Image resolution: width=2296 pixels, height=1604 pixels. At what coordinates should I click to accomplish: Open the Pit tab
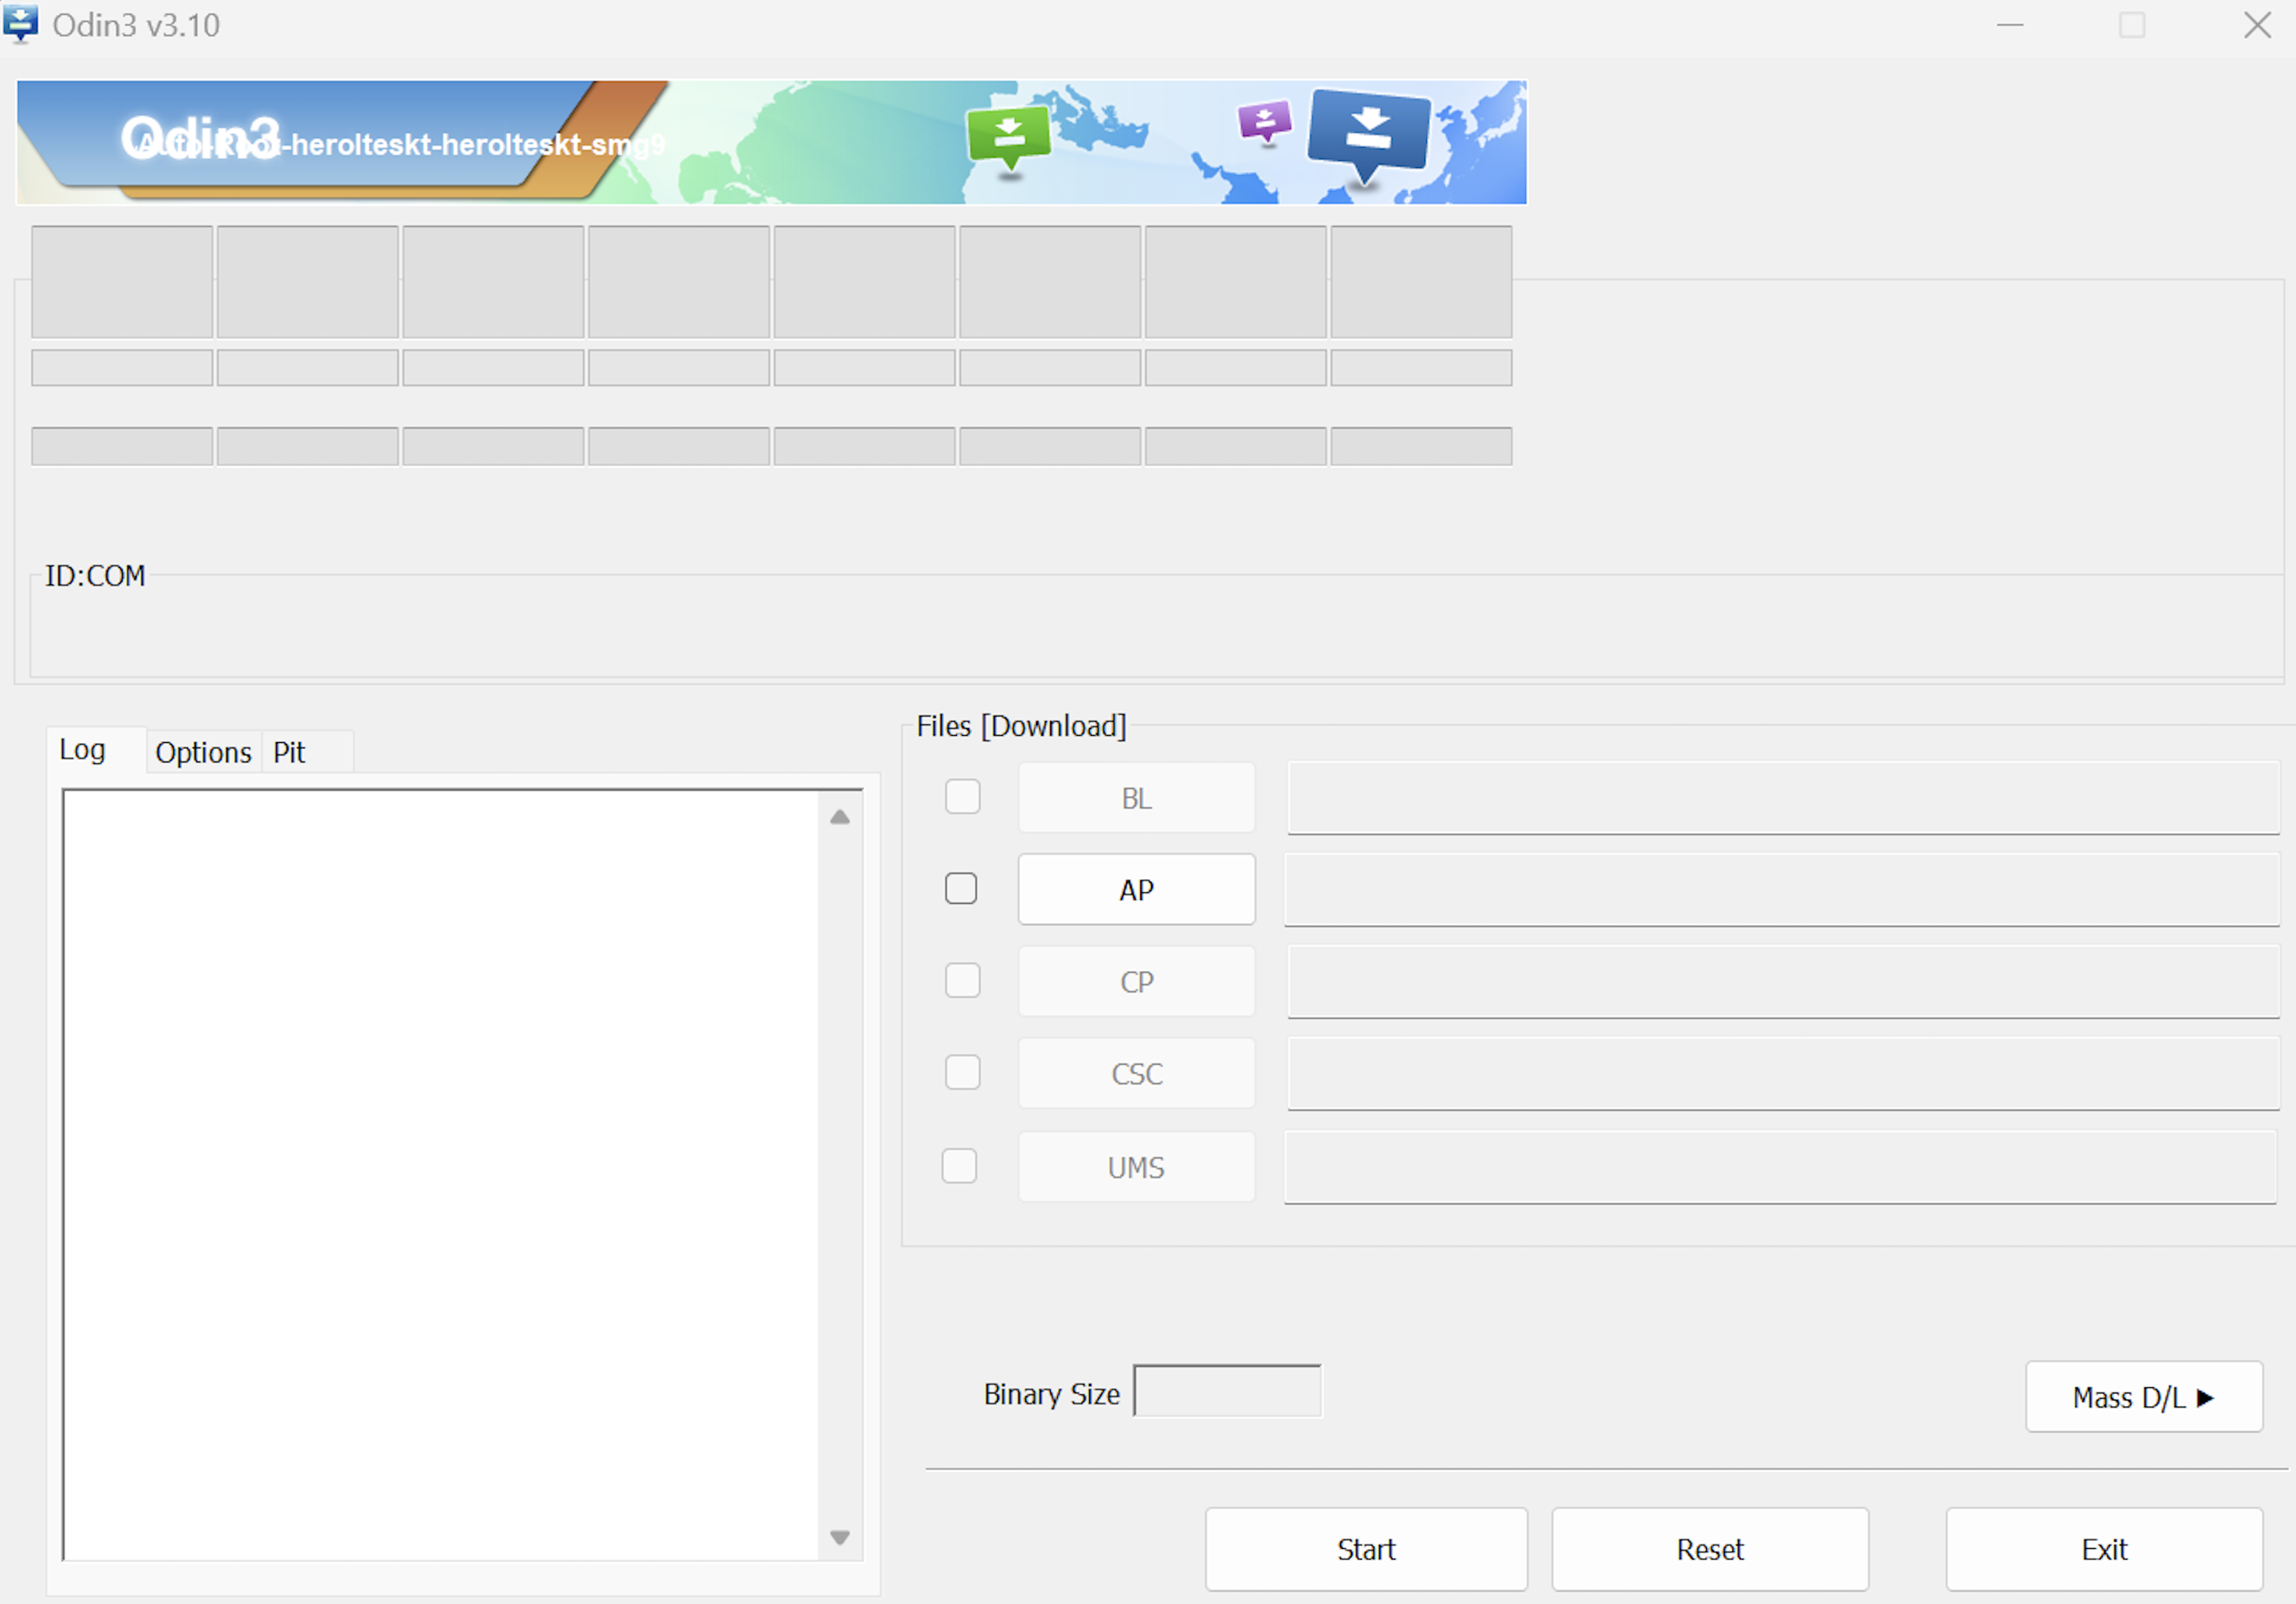point(289,752)
